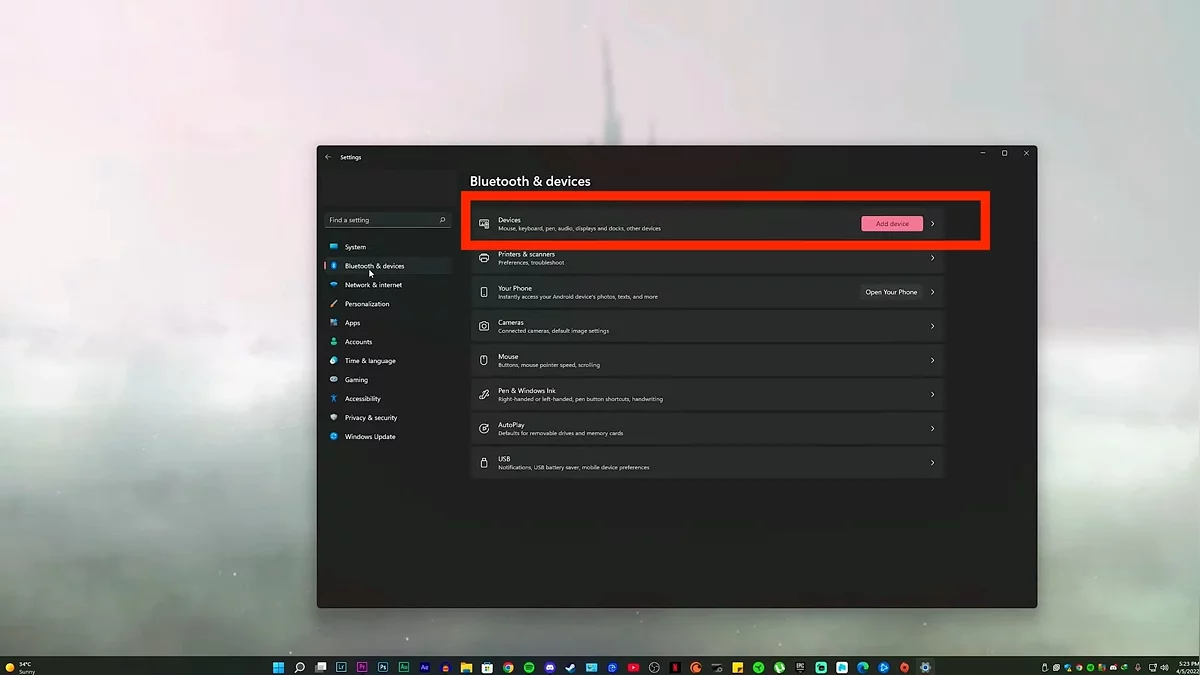Screen dimensions: 1200x675
Task: Select Network & internet in the sidebar
Action: coord(373,285)
